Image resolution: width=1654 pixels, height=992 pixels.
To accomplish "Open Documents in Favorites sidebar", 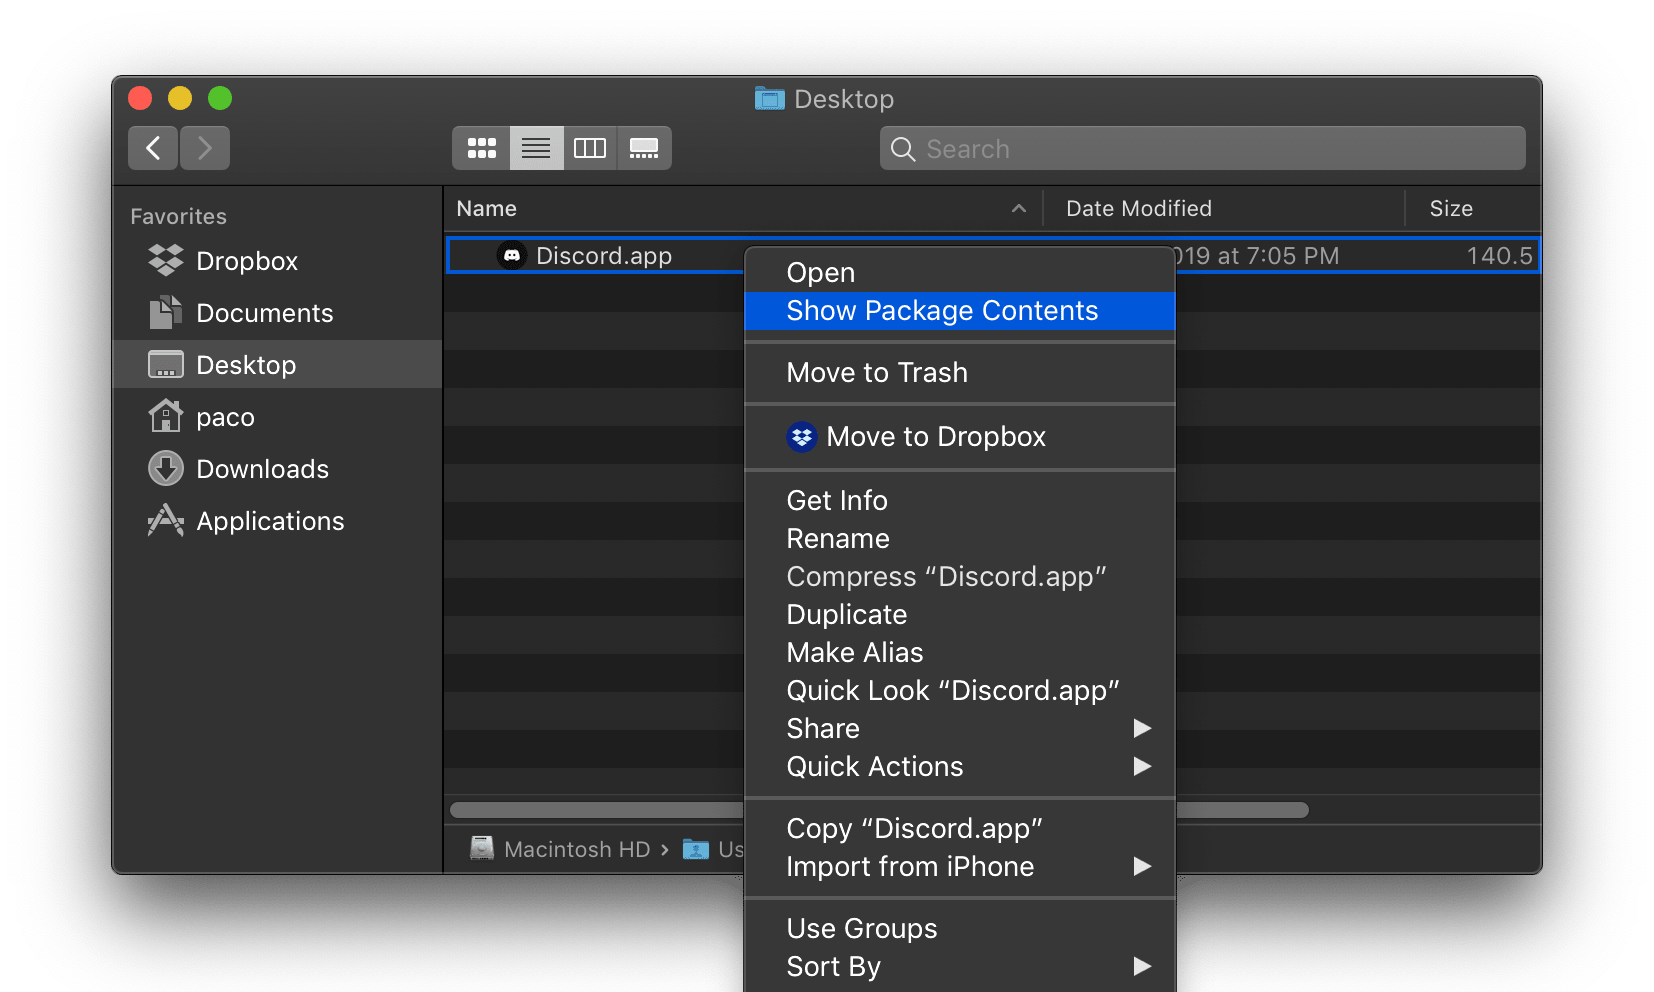I will point(277,312).
